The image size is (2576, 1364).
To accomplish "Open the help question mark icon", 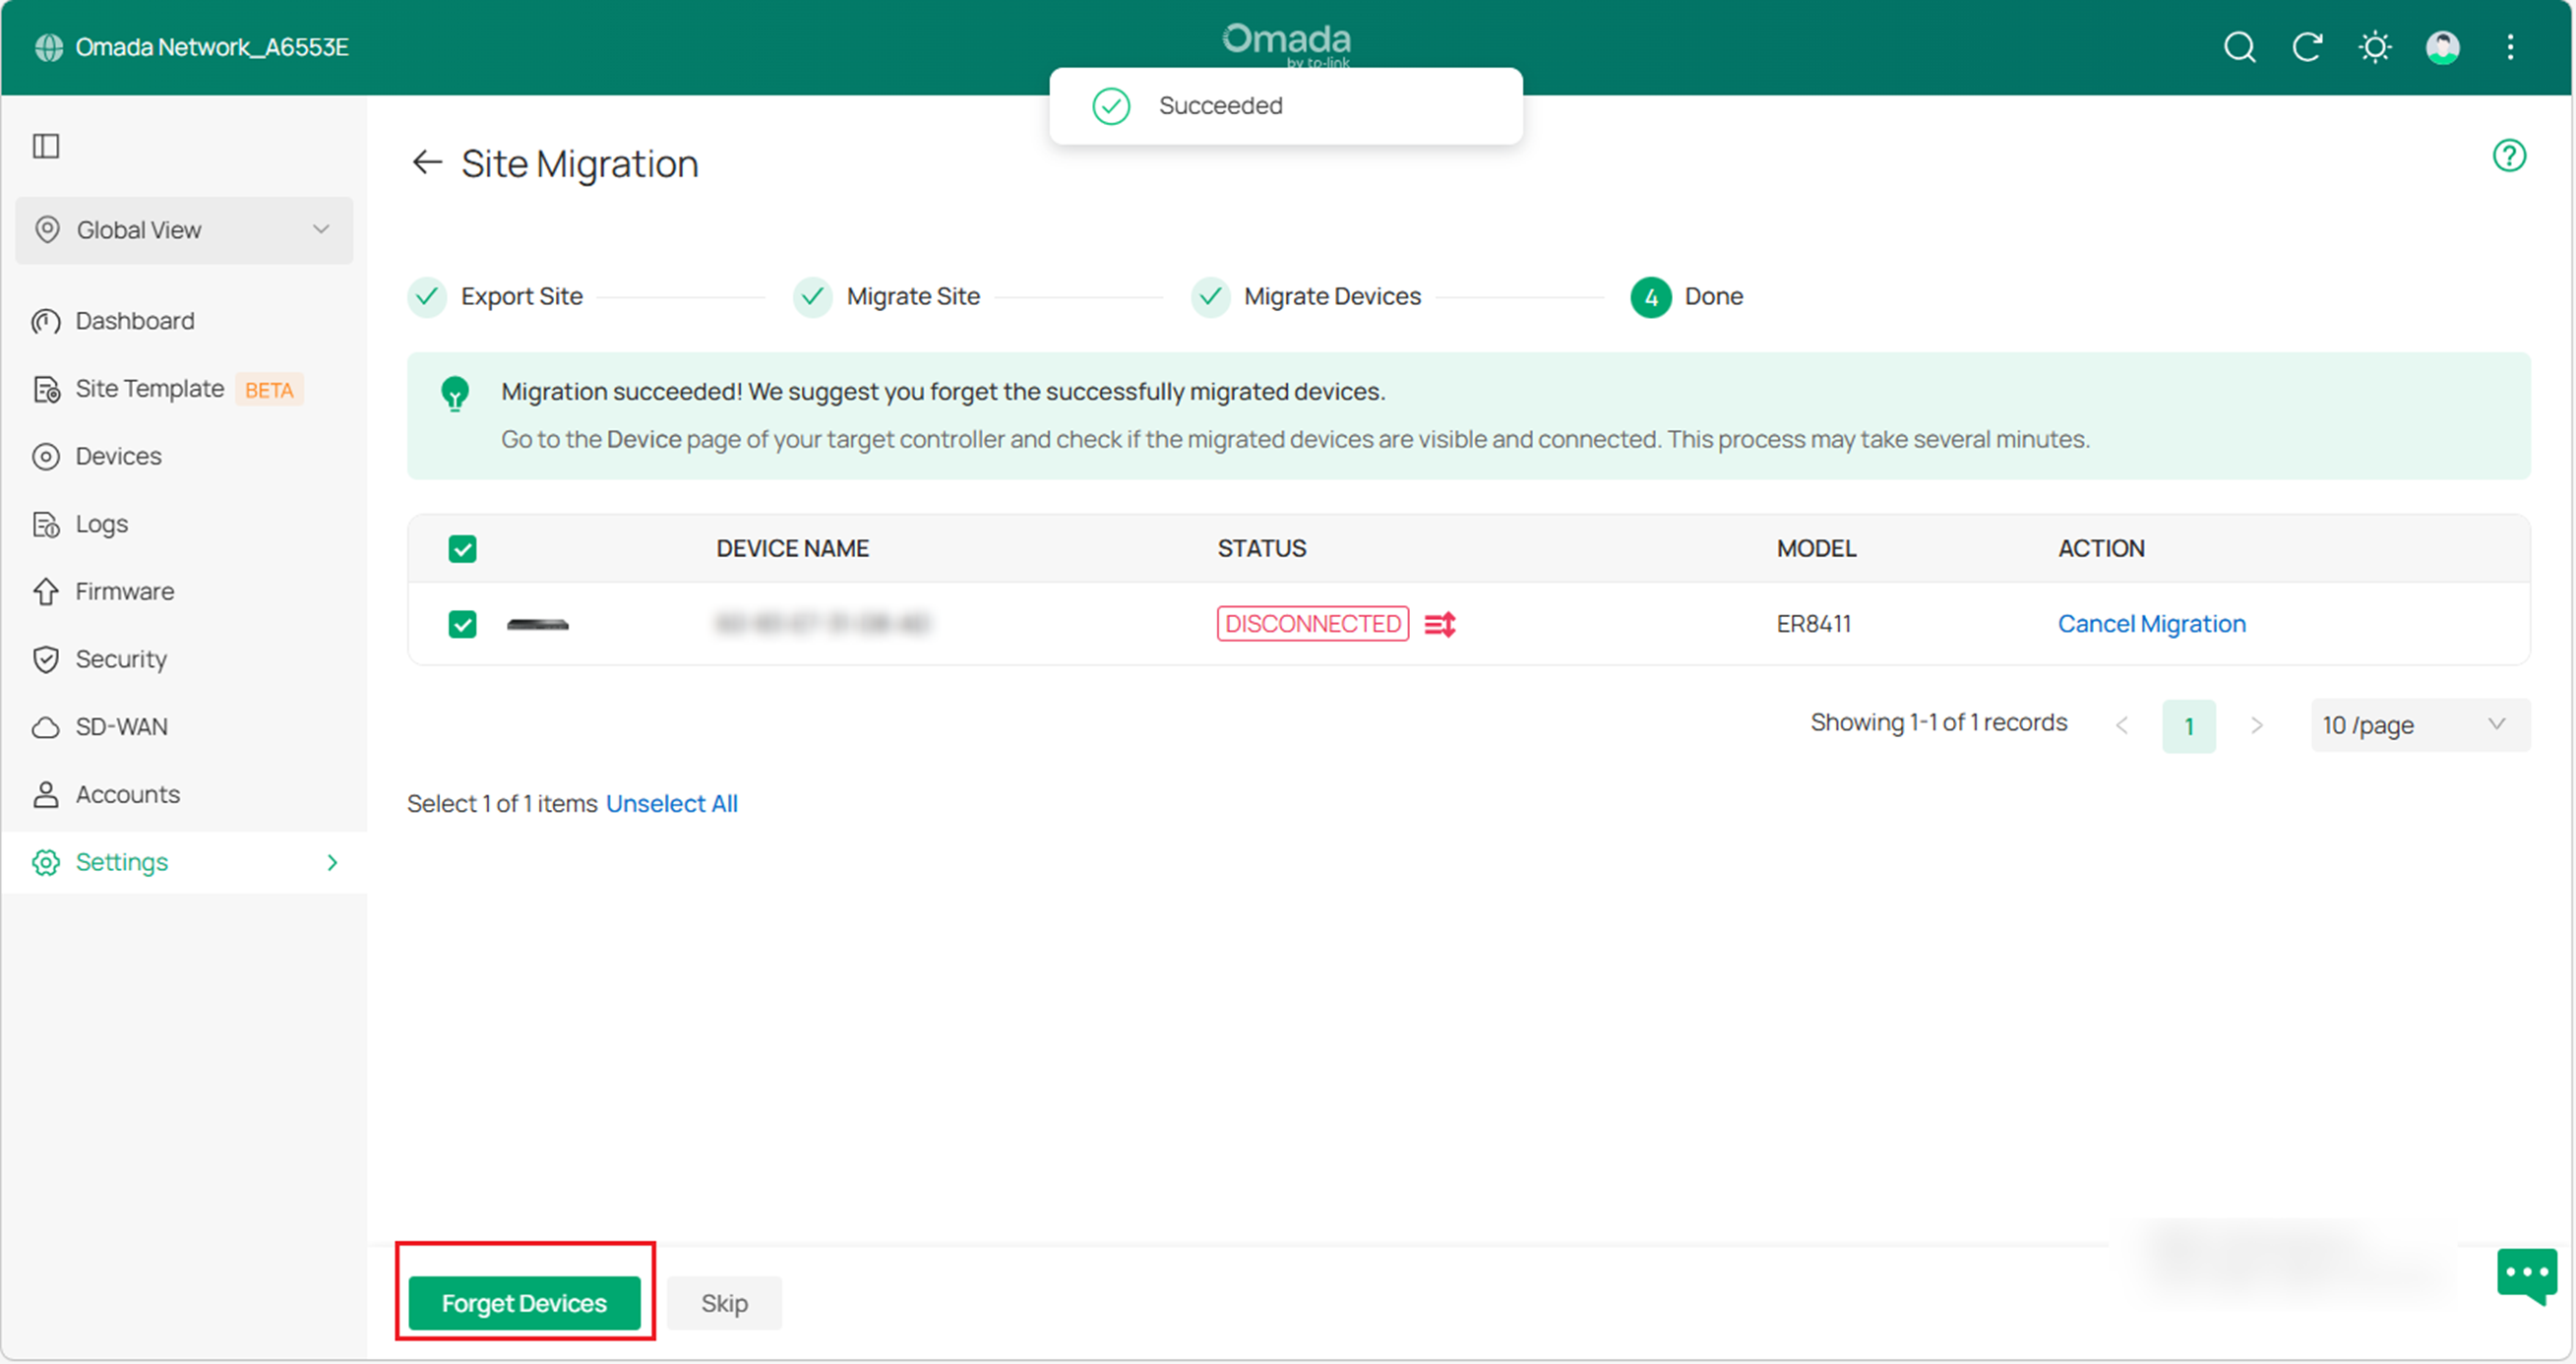I will [x=2510, y=156].
